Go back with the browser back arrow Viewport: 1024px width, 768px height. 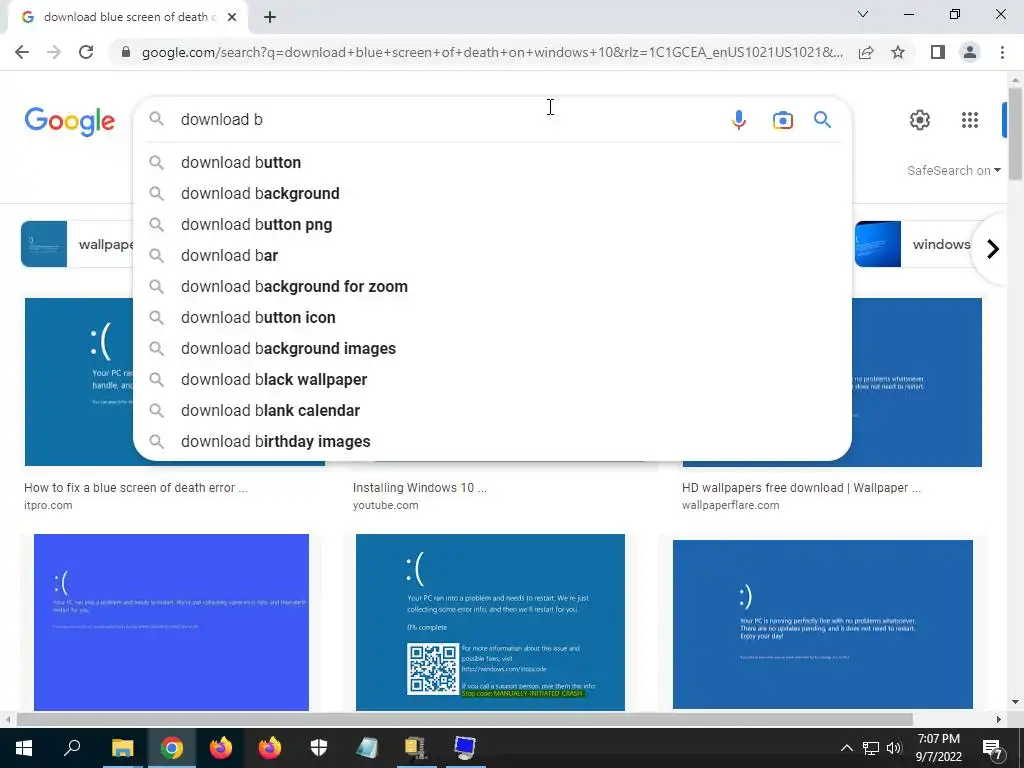coord(22,52)
